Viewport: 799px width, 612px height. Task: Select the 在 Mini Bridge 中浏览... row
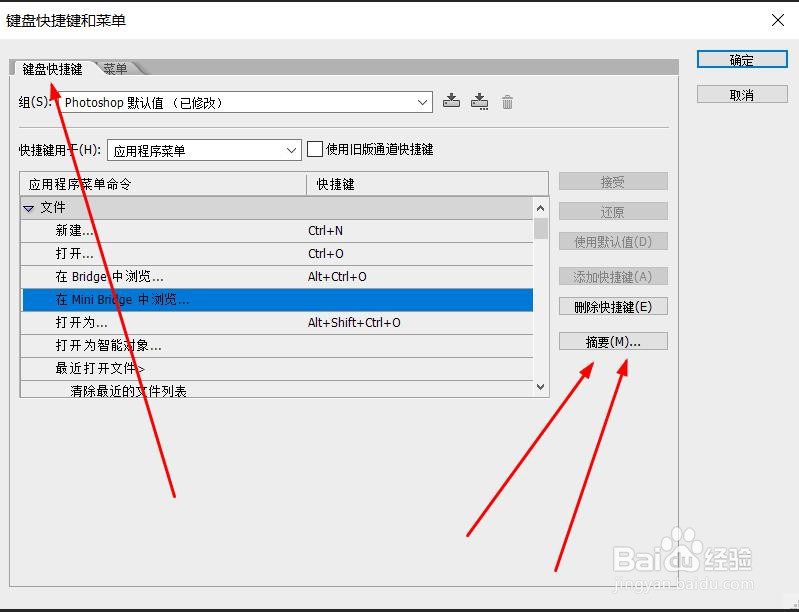coord(277,300)
